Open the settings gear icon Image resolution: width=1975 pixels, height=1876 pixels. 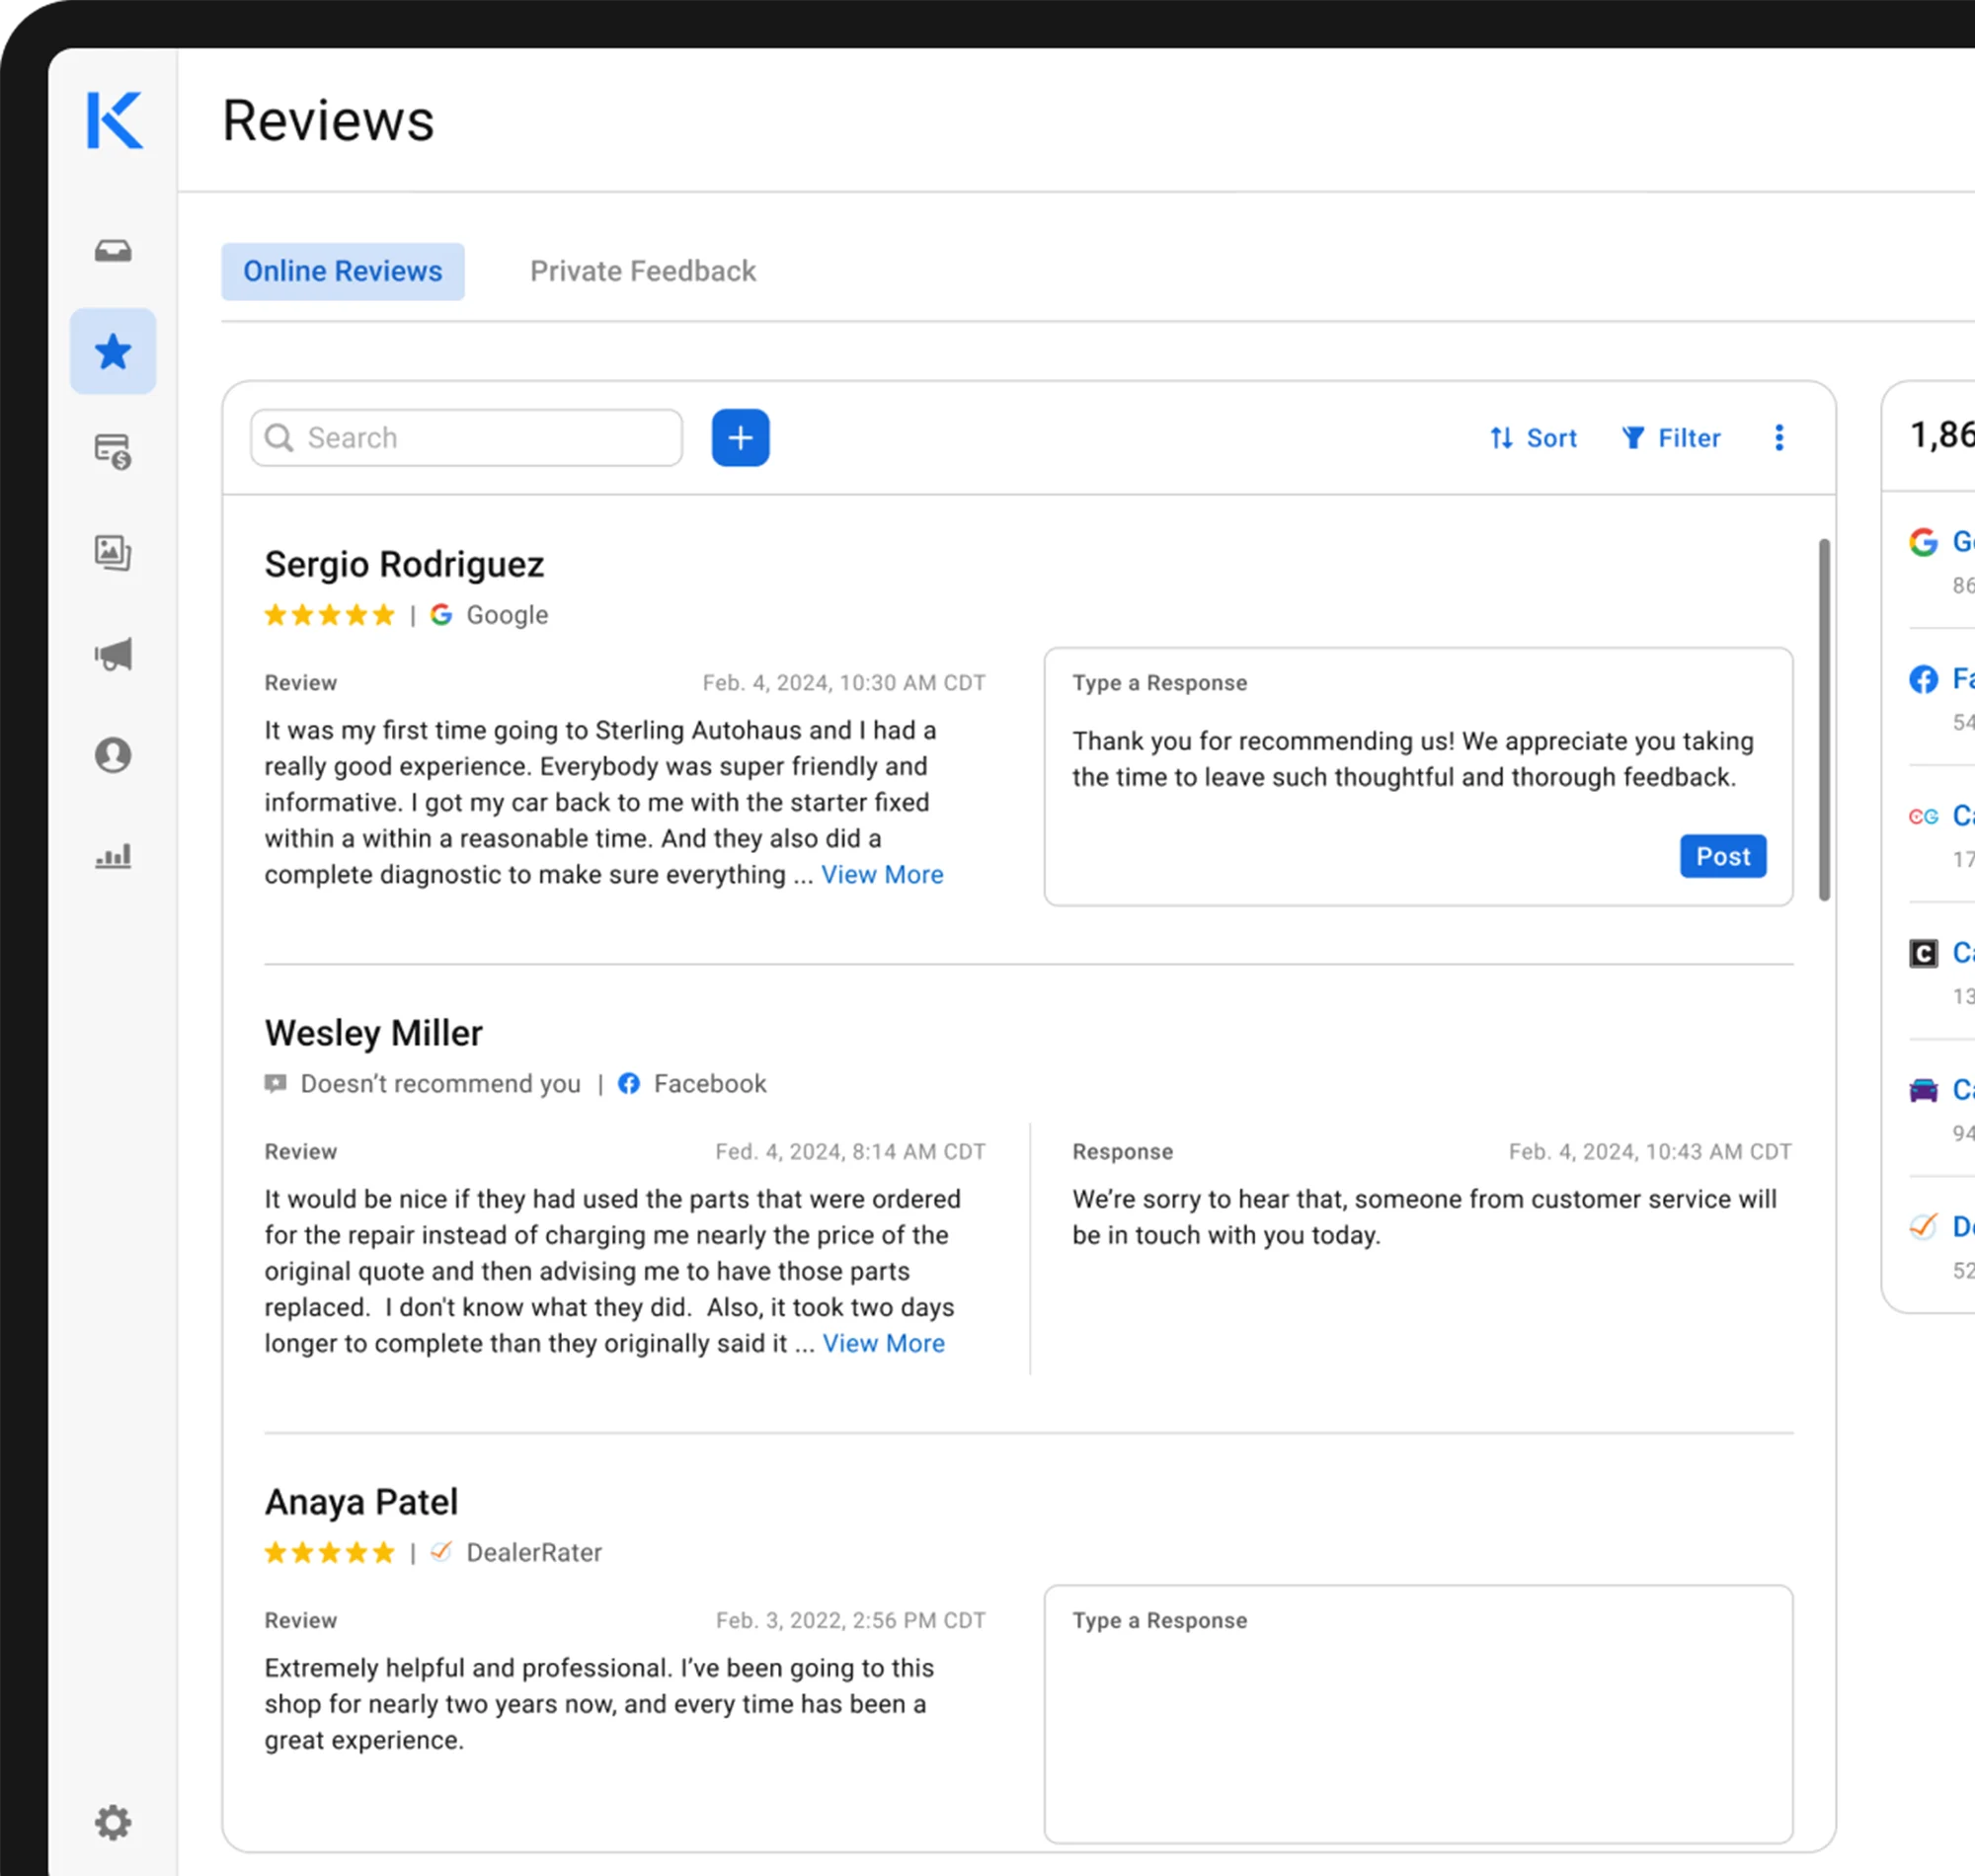pos(113,1822)
